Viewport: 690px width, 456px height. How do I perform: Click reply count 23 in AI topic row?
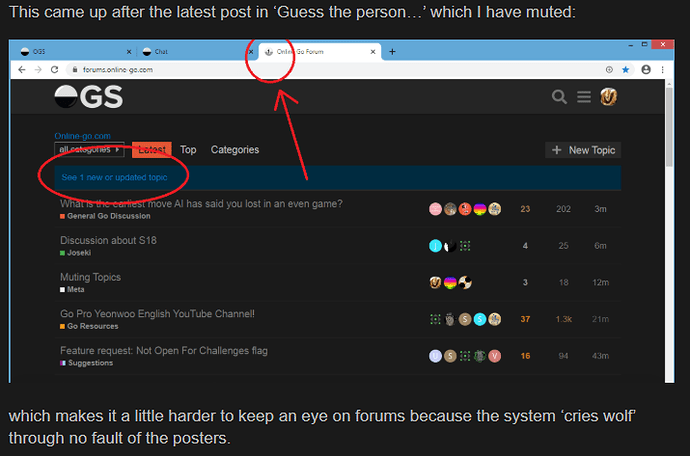coord(525,209)
